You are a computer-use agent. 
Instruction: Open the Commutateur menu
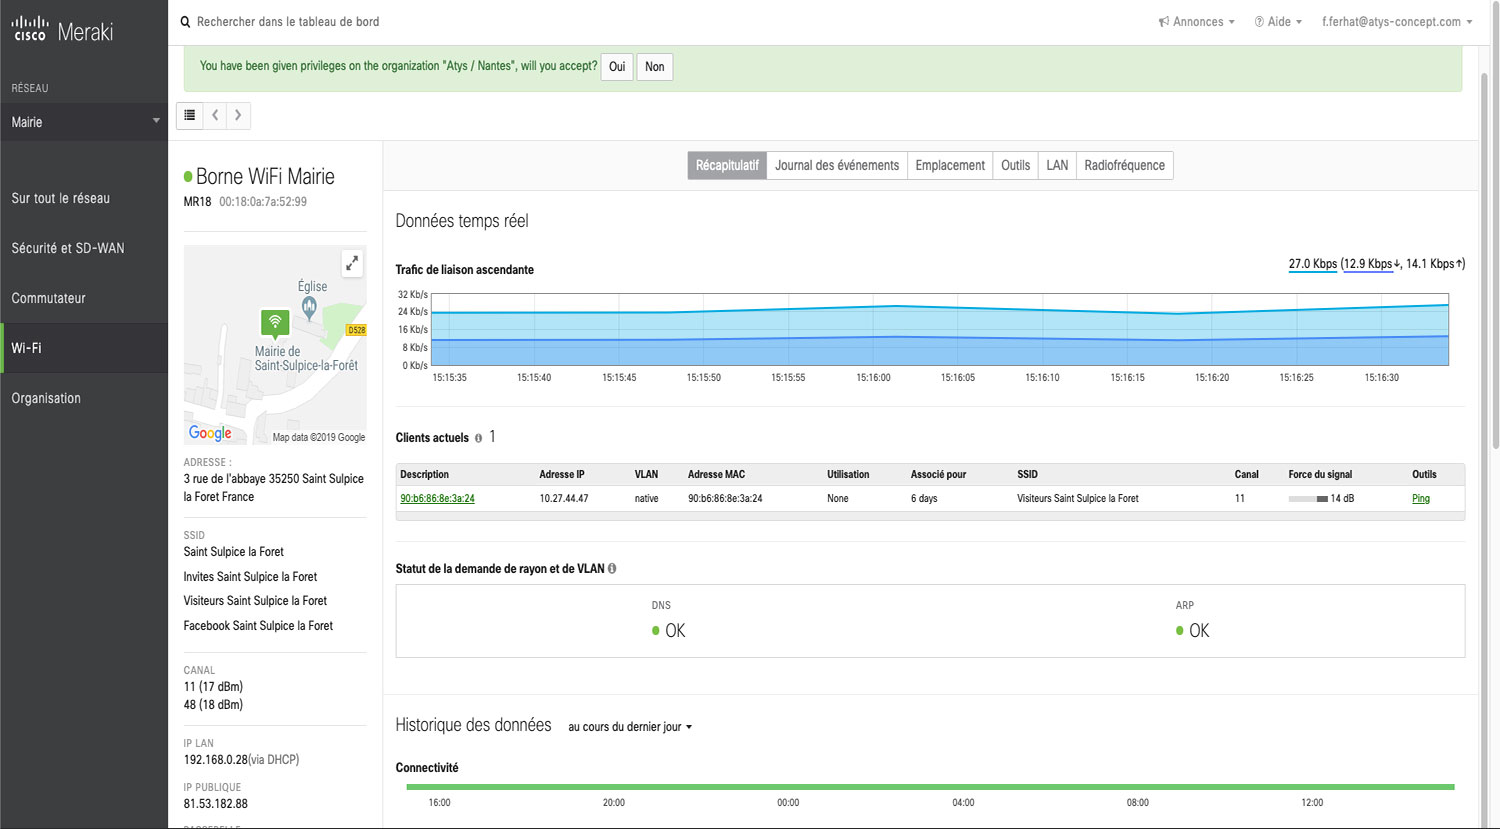pyautogui.click(x=84, y=298)
